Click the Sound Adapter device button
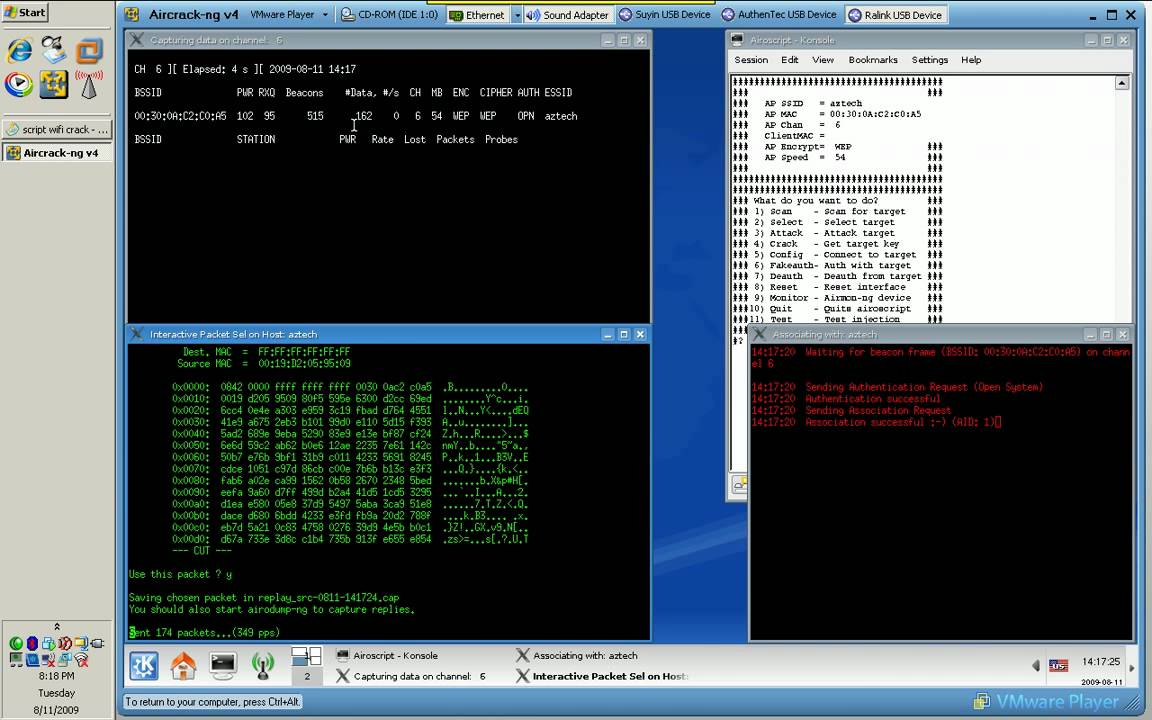Viewport: 1152px width, 720px height. point(568,15)
